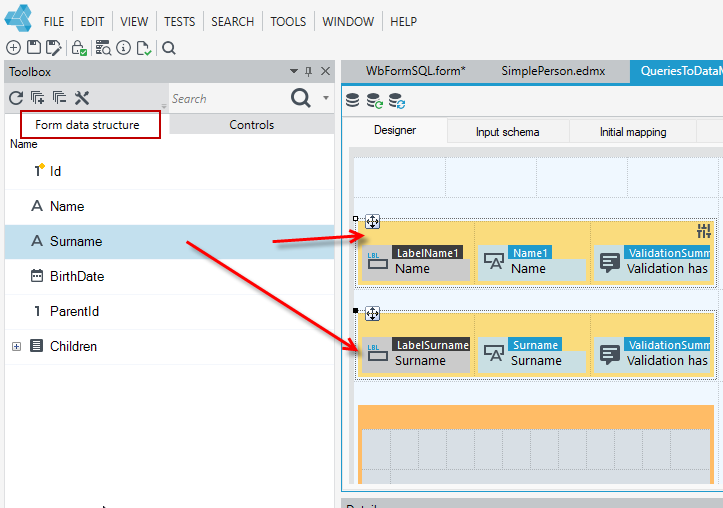This screenshot has height=508, width=723.
Task: Open the TESTS menu
Action: [179, 22]
